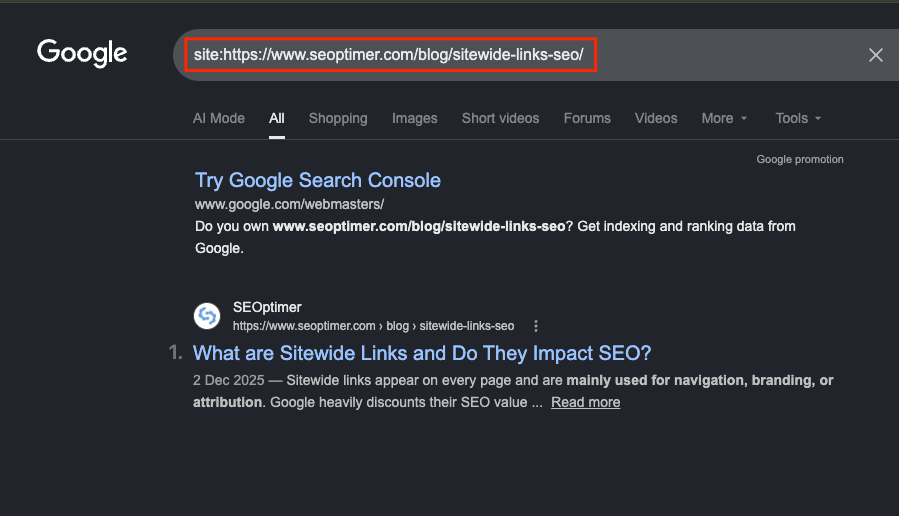Click the www.google.com/webmasters/ URL text
Screen dimensions: 899x516
pos(290,205)
